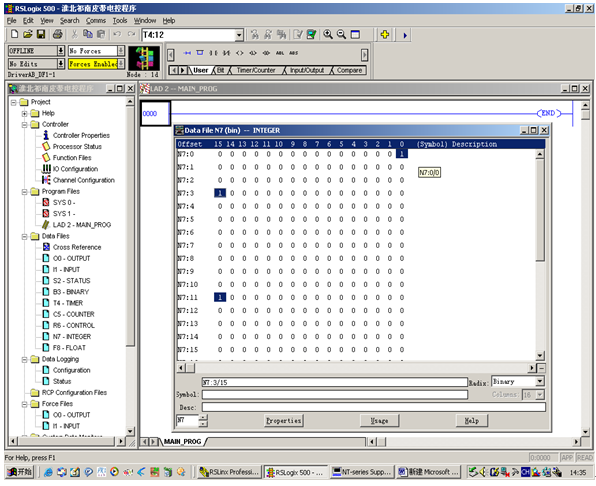Open the Forces Enabled dropdown
This screenshot has height=486, width=596.
pyautogui.click(x=121, y=63)
